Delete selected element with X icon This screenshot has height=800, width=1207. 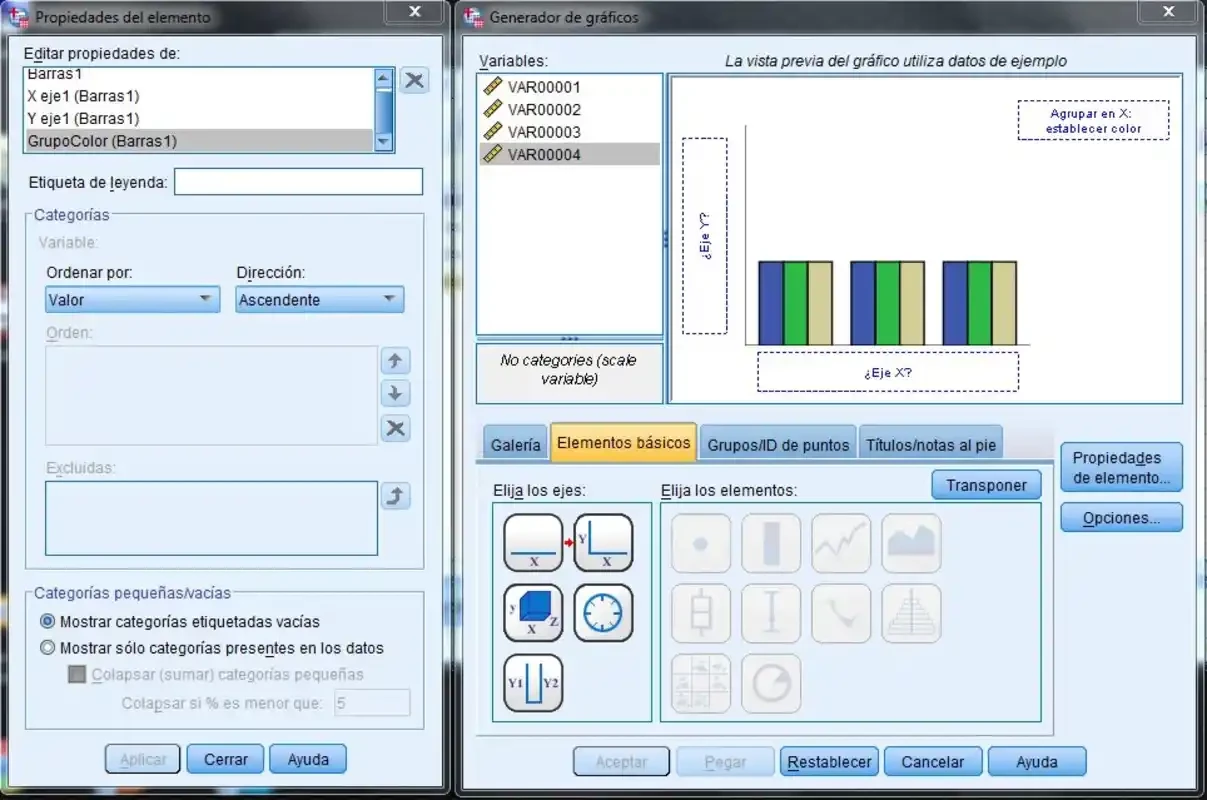point(415,81)
